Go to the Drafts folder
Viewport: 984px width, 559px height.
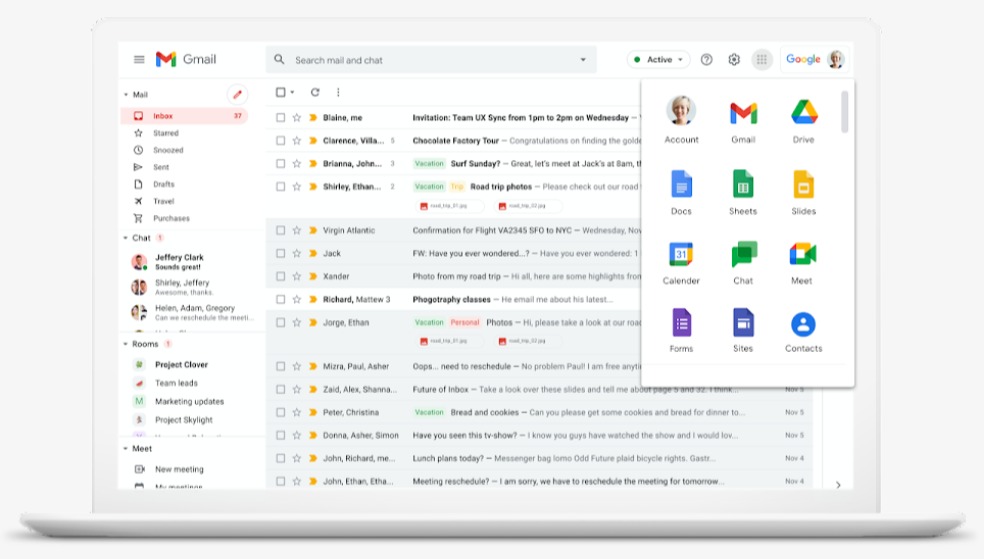[164, 184]
